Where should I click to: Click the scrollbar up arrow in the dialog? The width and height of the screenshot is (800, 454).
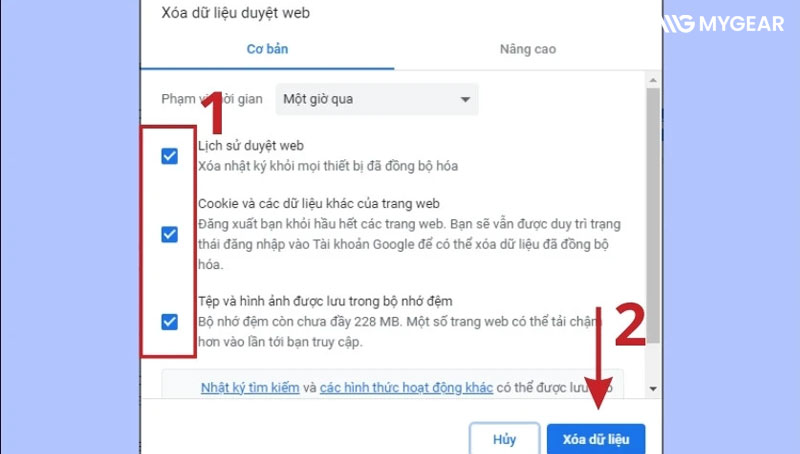(653, 81)
